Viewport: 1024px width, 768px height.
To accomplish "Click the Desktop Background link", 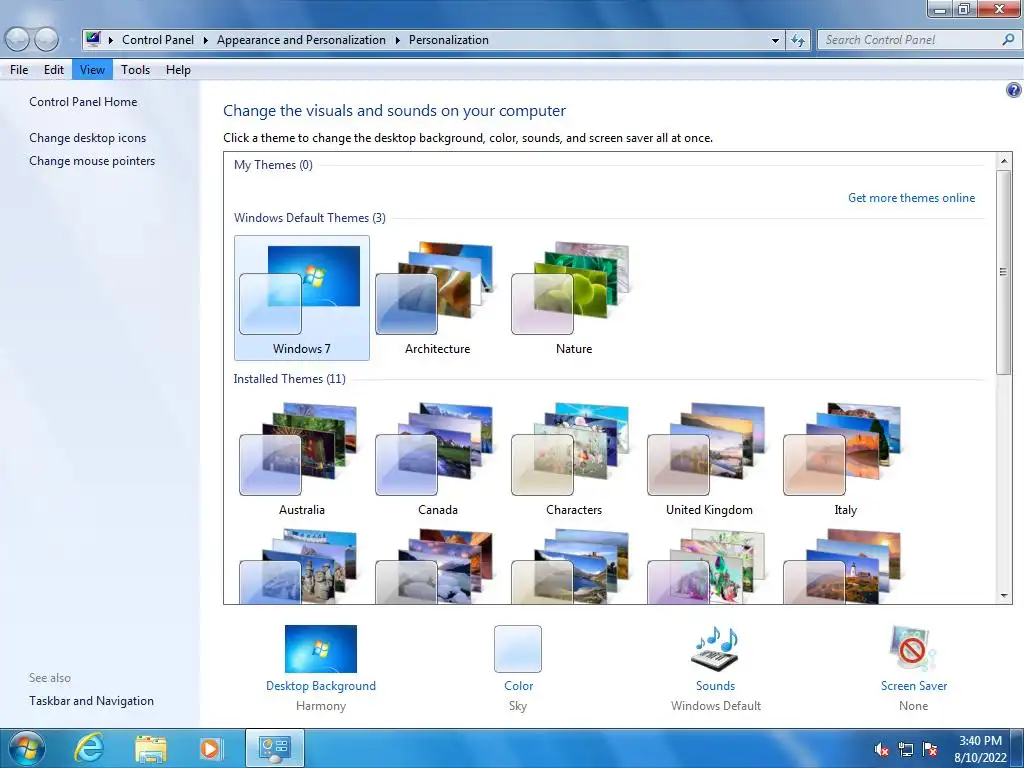I will pyautogui.click(x=321, y=686).
